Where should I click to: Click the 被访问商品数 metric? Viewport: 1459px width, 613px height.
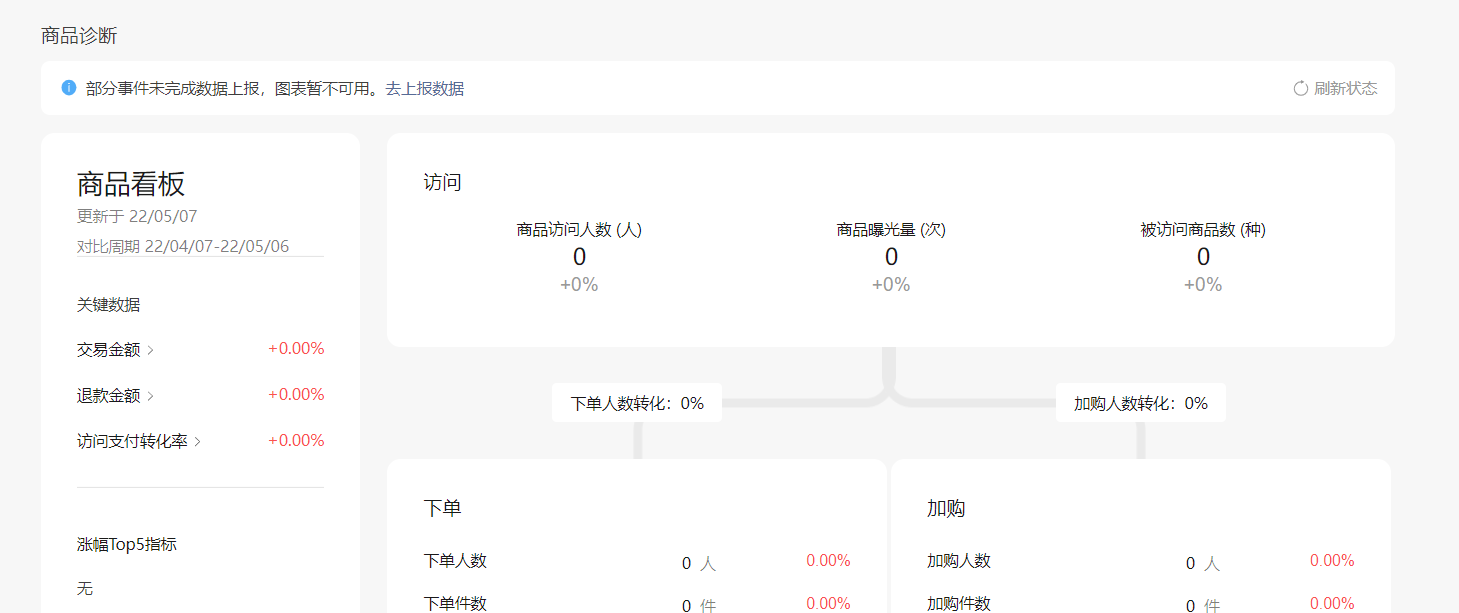[x=1203, y=257]
